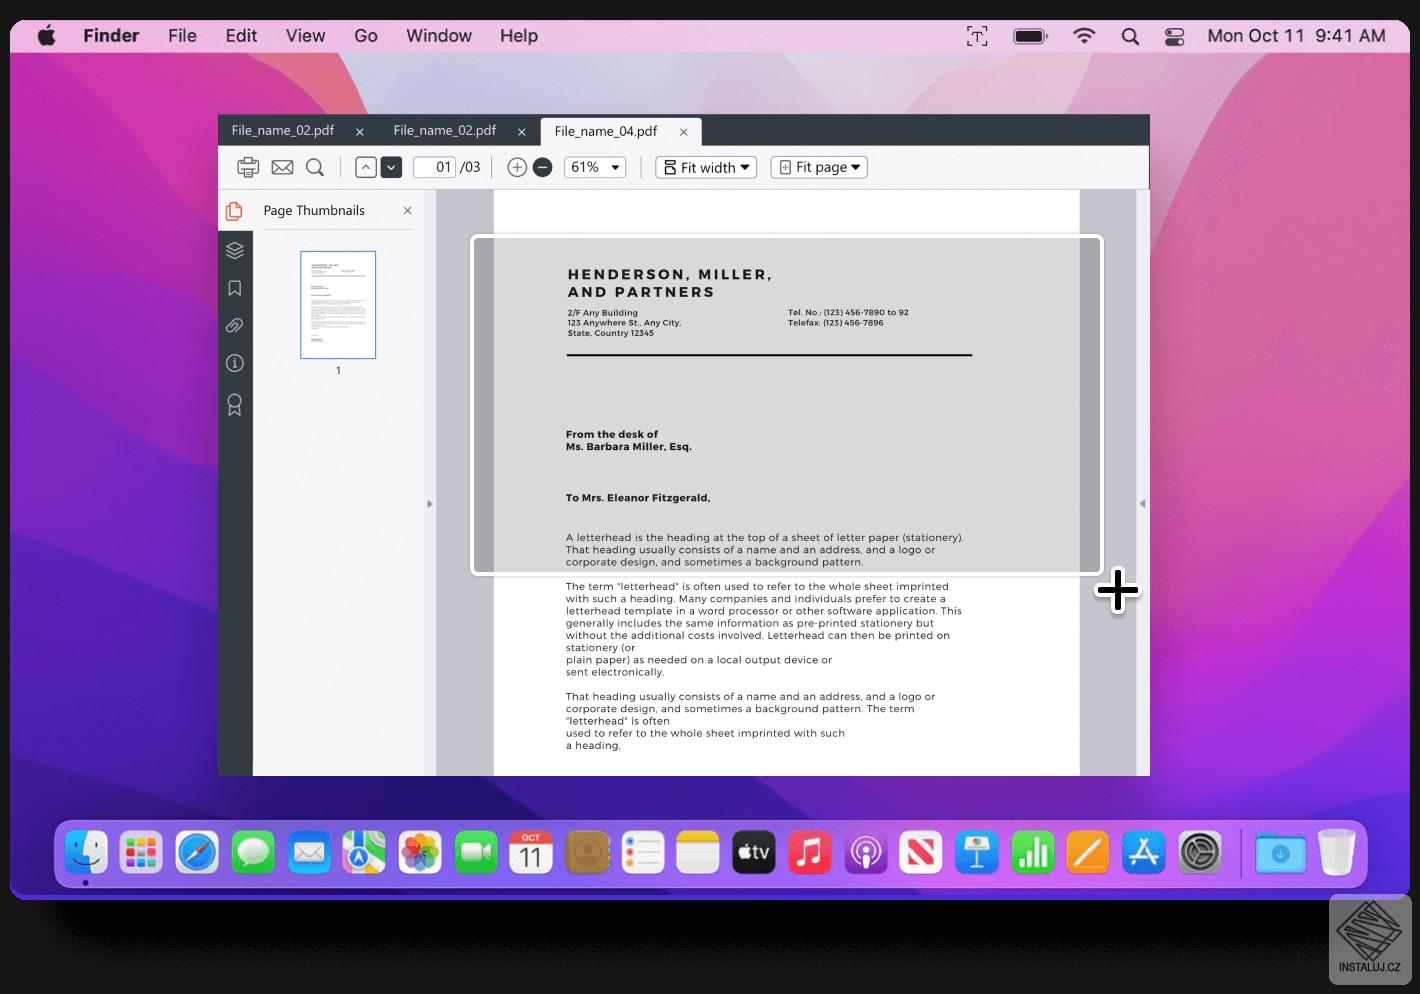Launch Safari from the Dock
The image size is (1420, 994).
click(x=197, y=853)
